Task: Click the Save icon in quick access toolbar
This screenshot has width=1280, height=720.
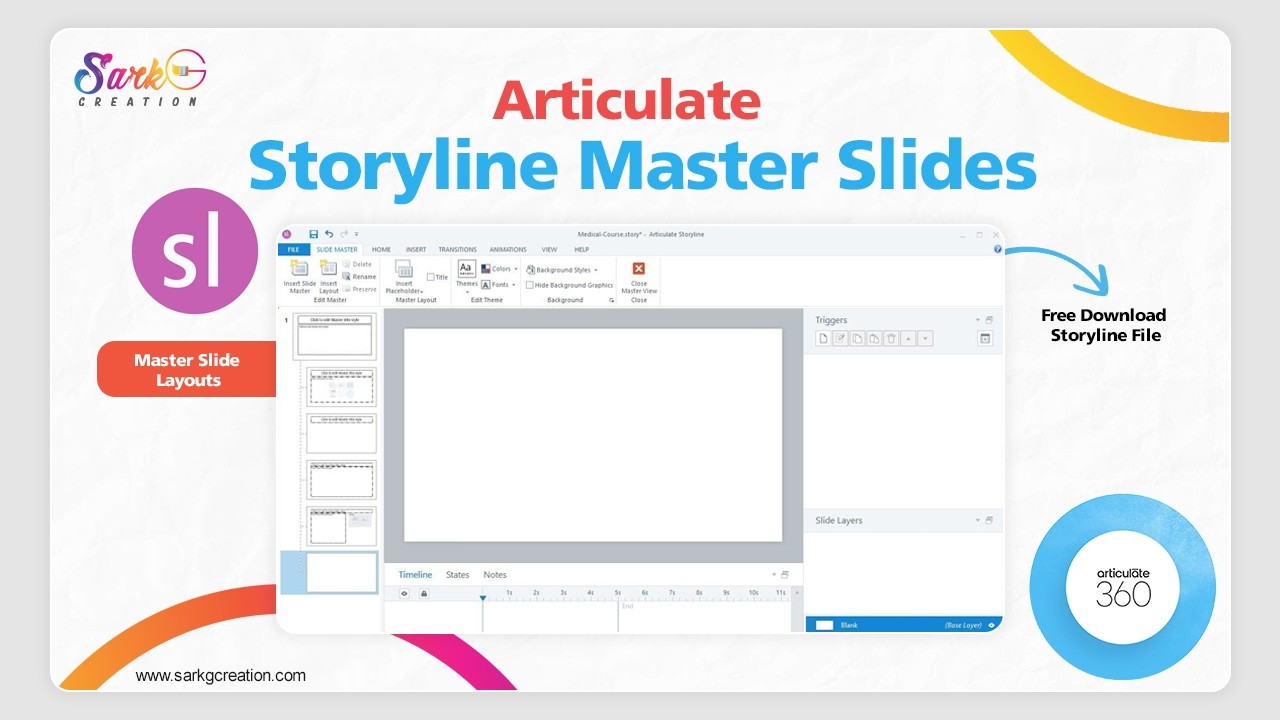Action: point(314,234)
